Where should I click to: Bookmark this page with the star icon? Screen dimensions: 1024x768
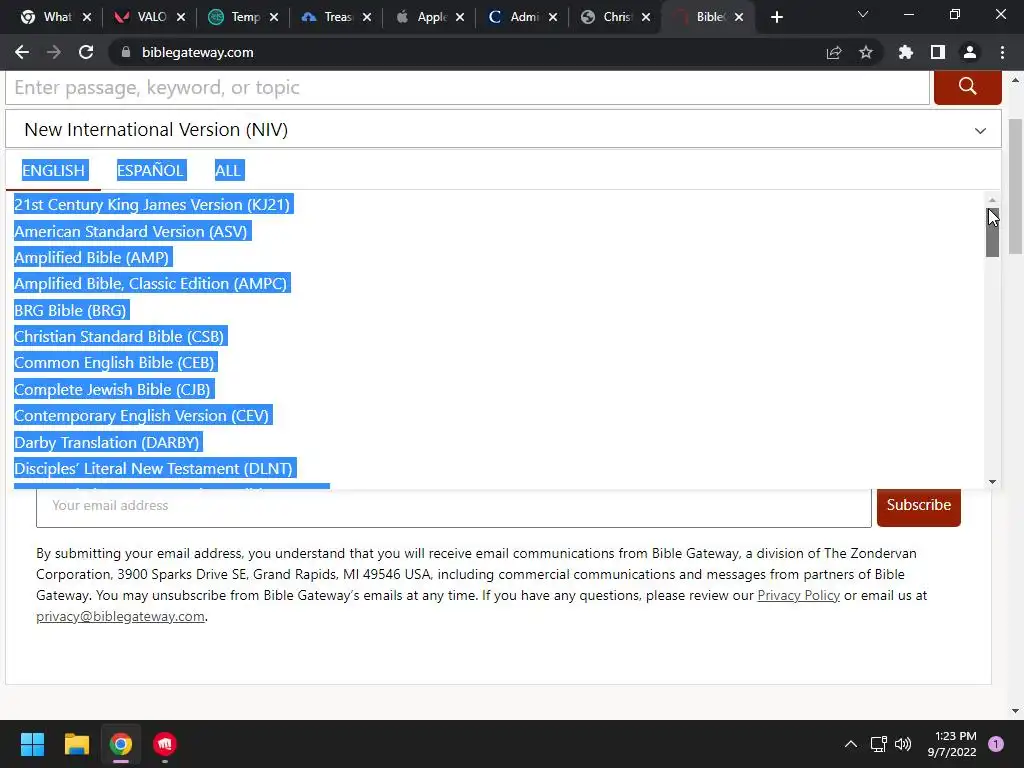pyautogui.click(x=866, y=52)
